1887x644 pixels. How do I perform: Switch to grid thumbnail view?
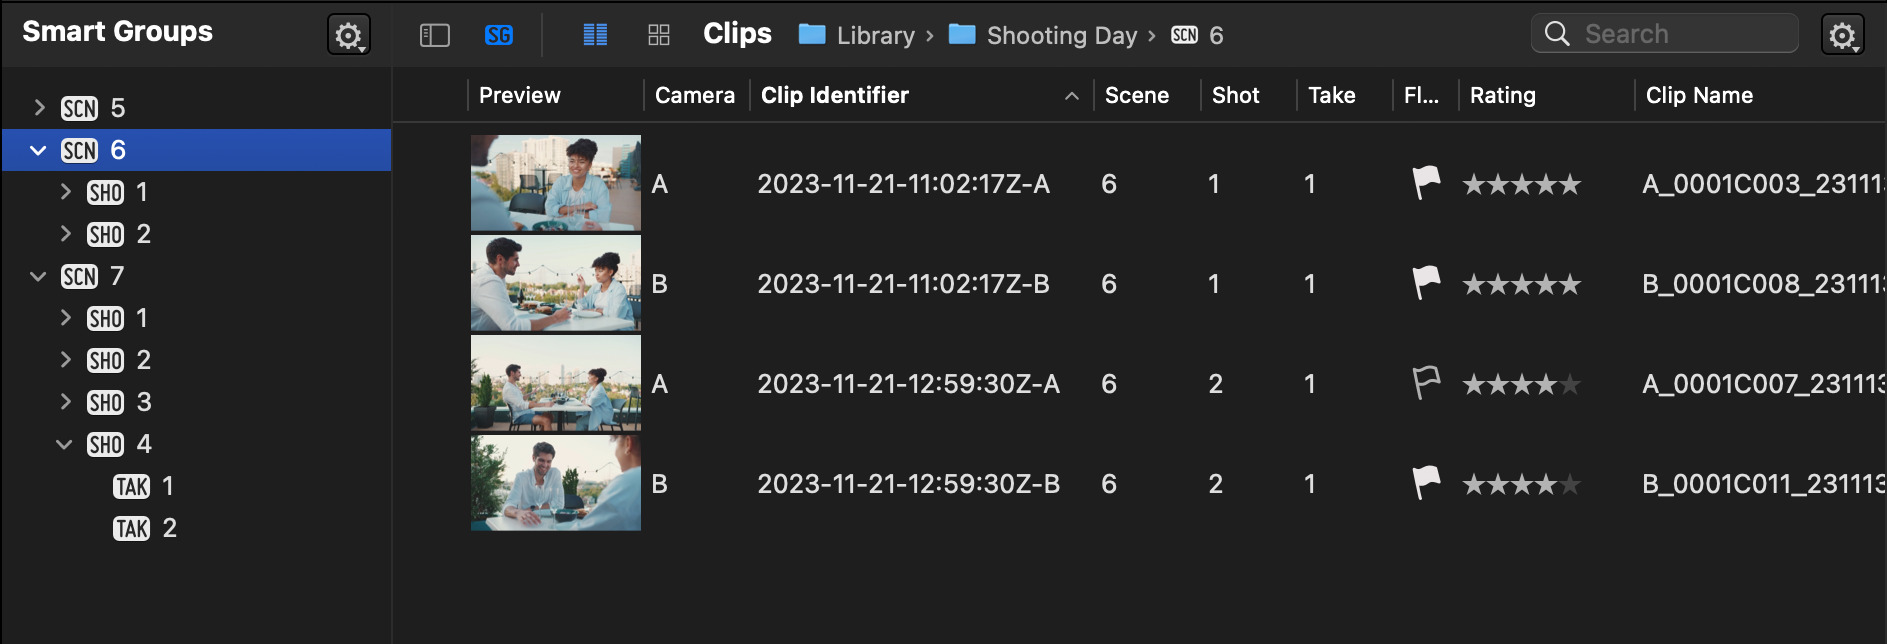(x=658, y=36)
